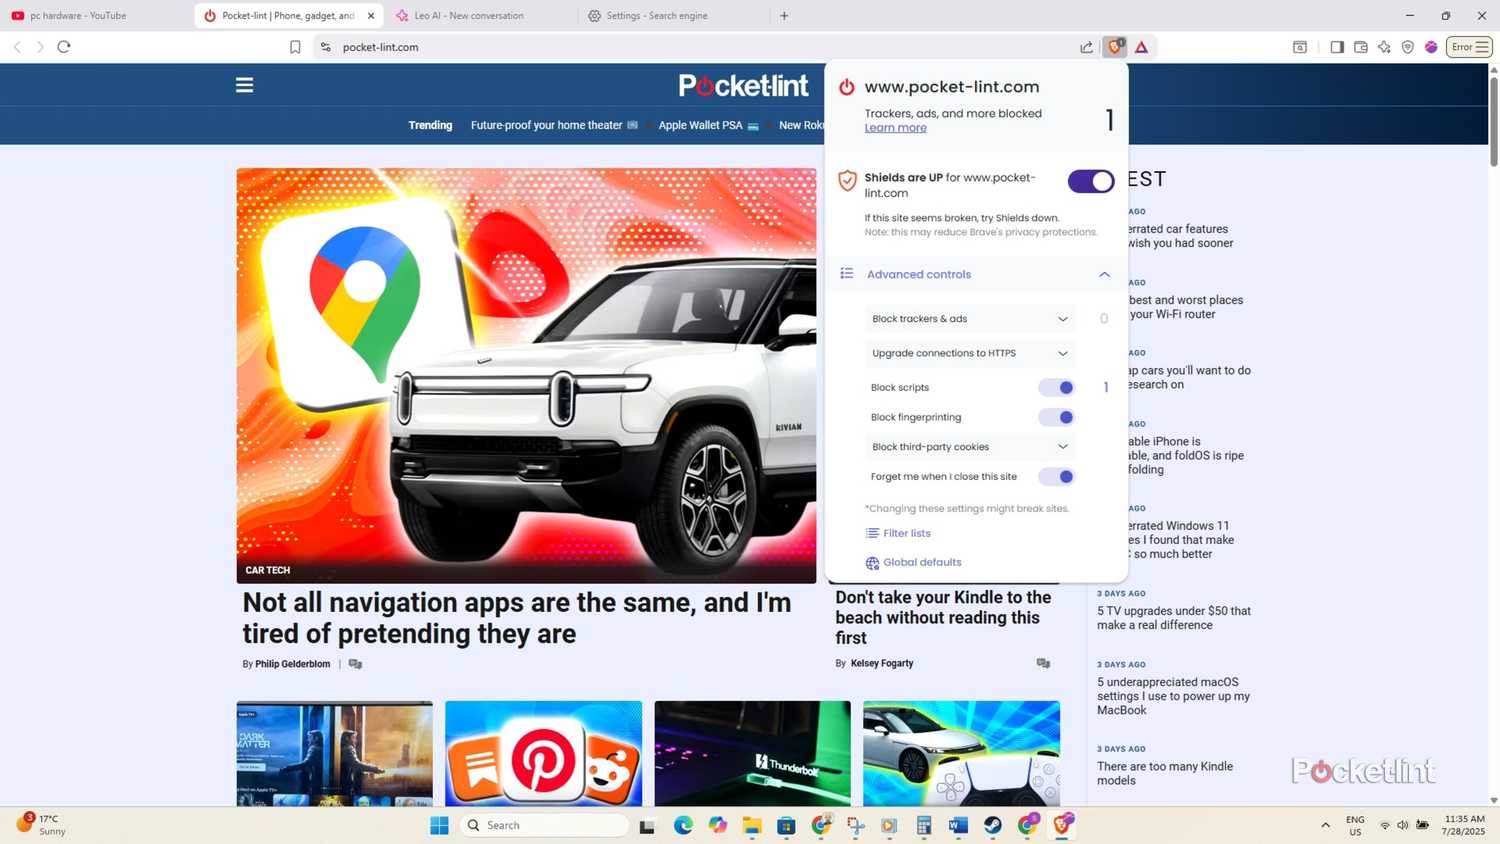Screen dimensions: 1500x844
Task: Expand the Block trackers & ads dropdown
Action: [1063, 318]
